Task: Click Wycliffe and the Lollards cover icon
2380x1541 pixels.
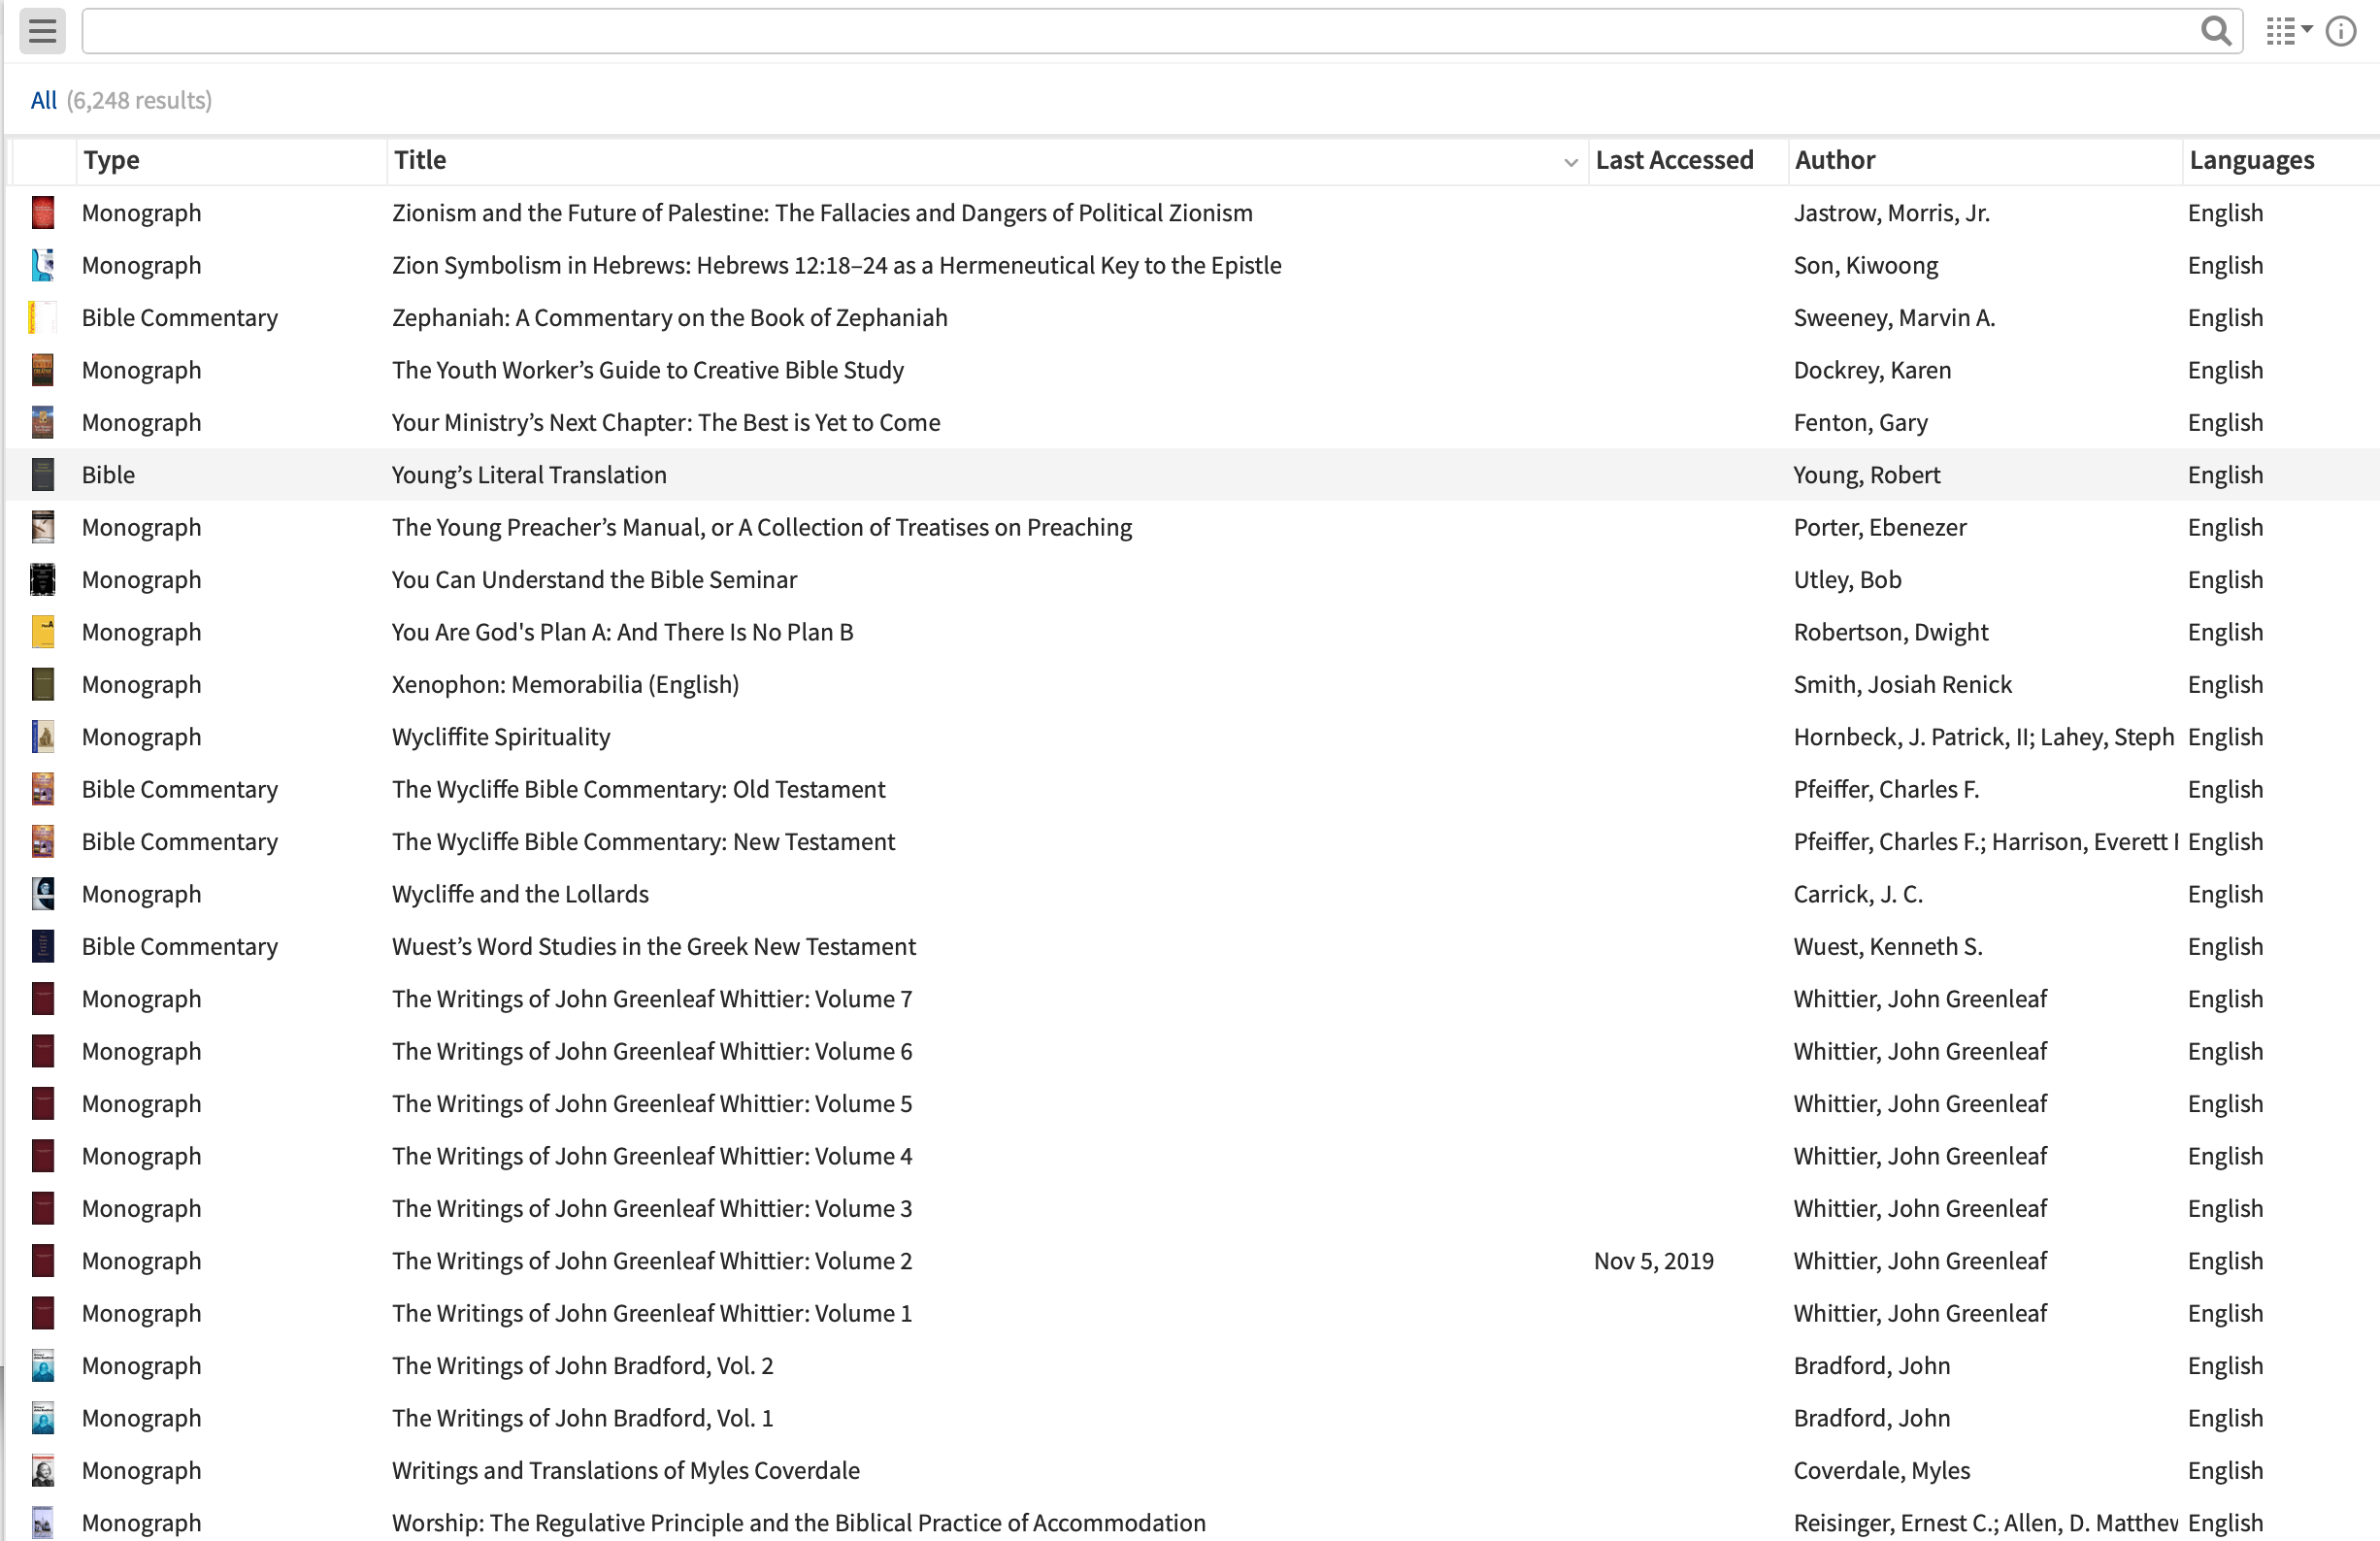Action: (43, 894)
